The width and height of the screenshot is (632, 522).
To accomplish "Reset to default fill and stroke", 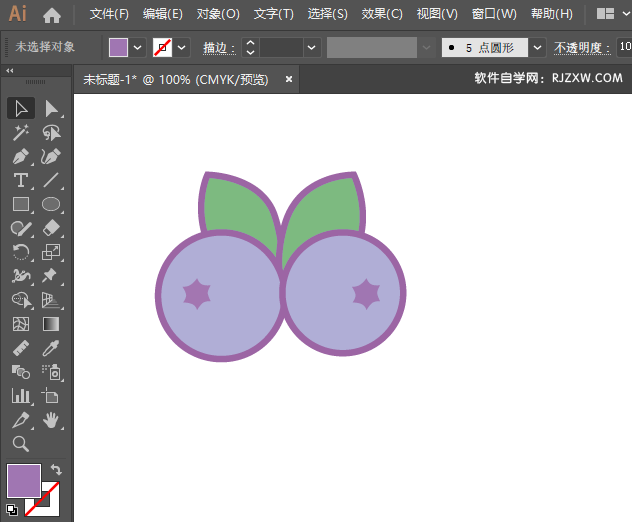I will point(11,508).
